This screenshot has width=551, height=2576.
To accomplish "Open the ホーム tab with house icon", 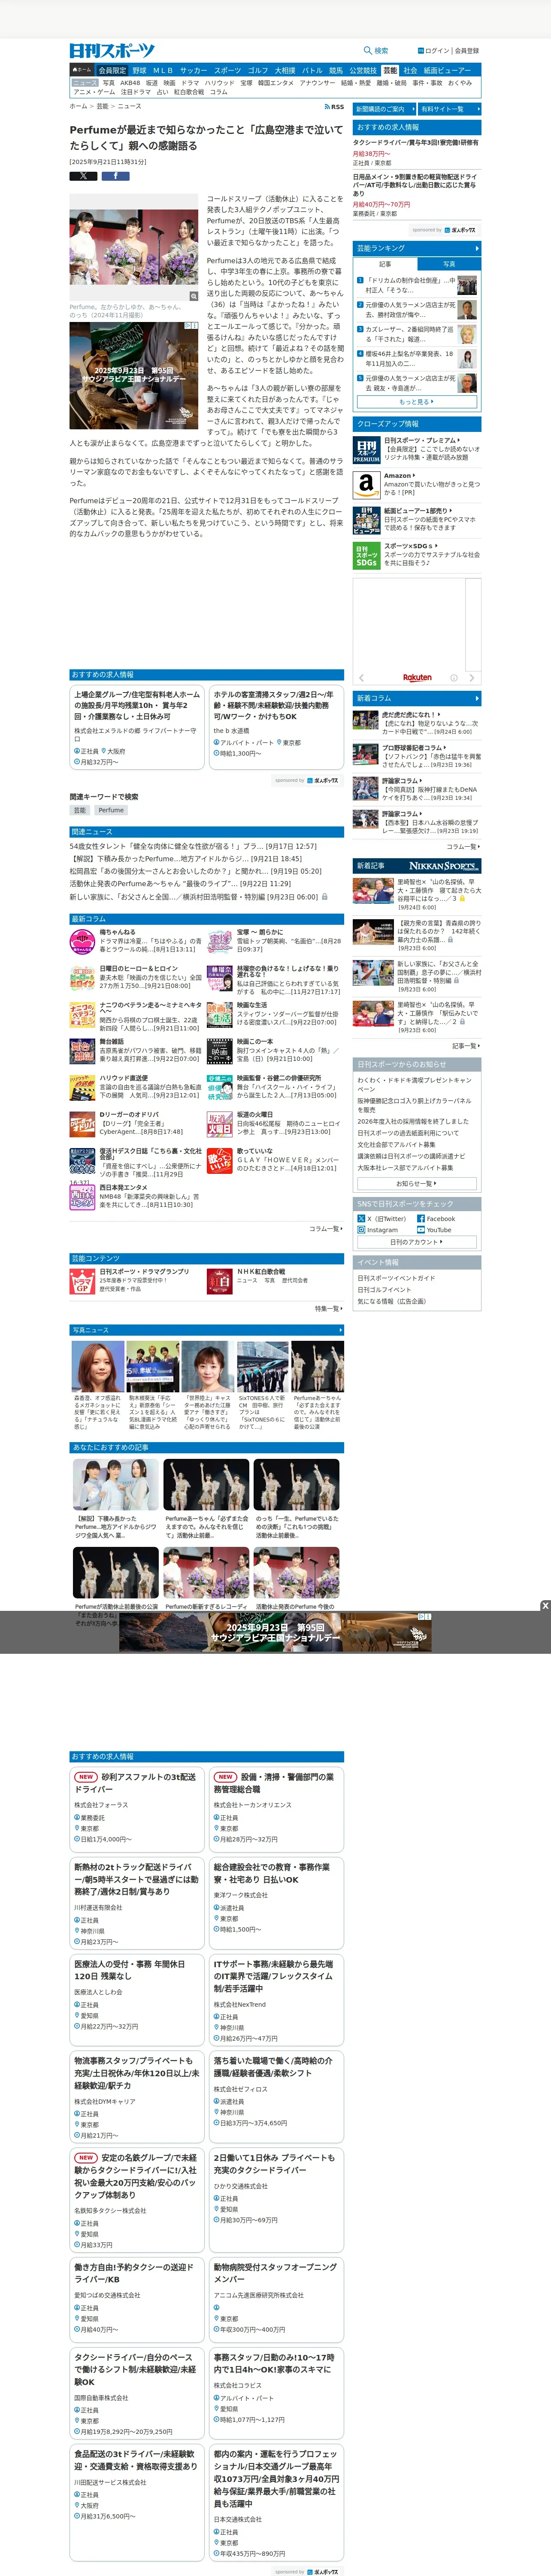I will click(82, 70).
